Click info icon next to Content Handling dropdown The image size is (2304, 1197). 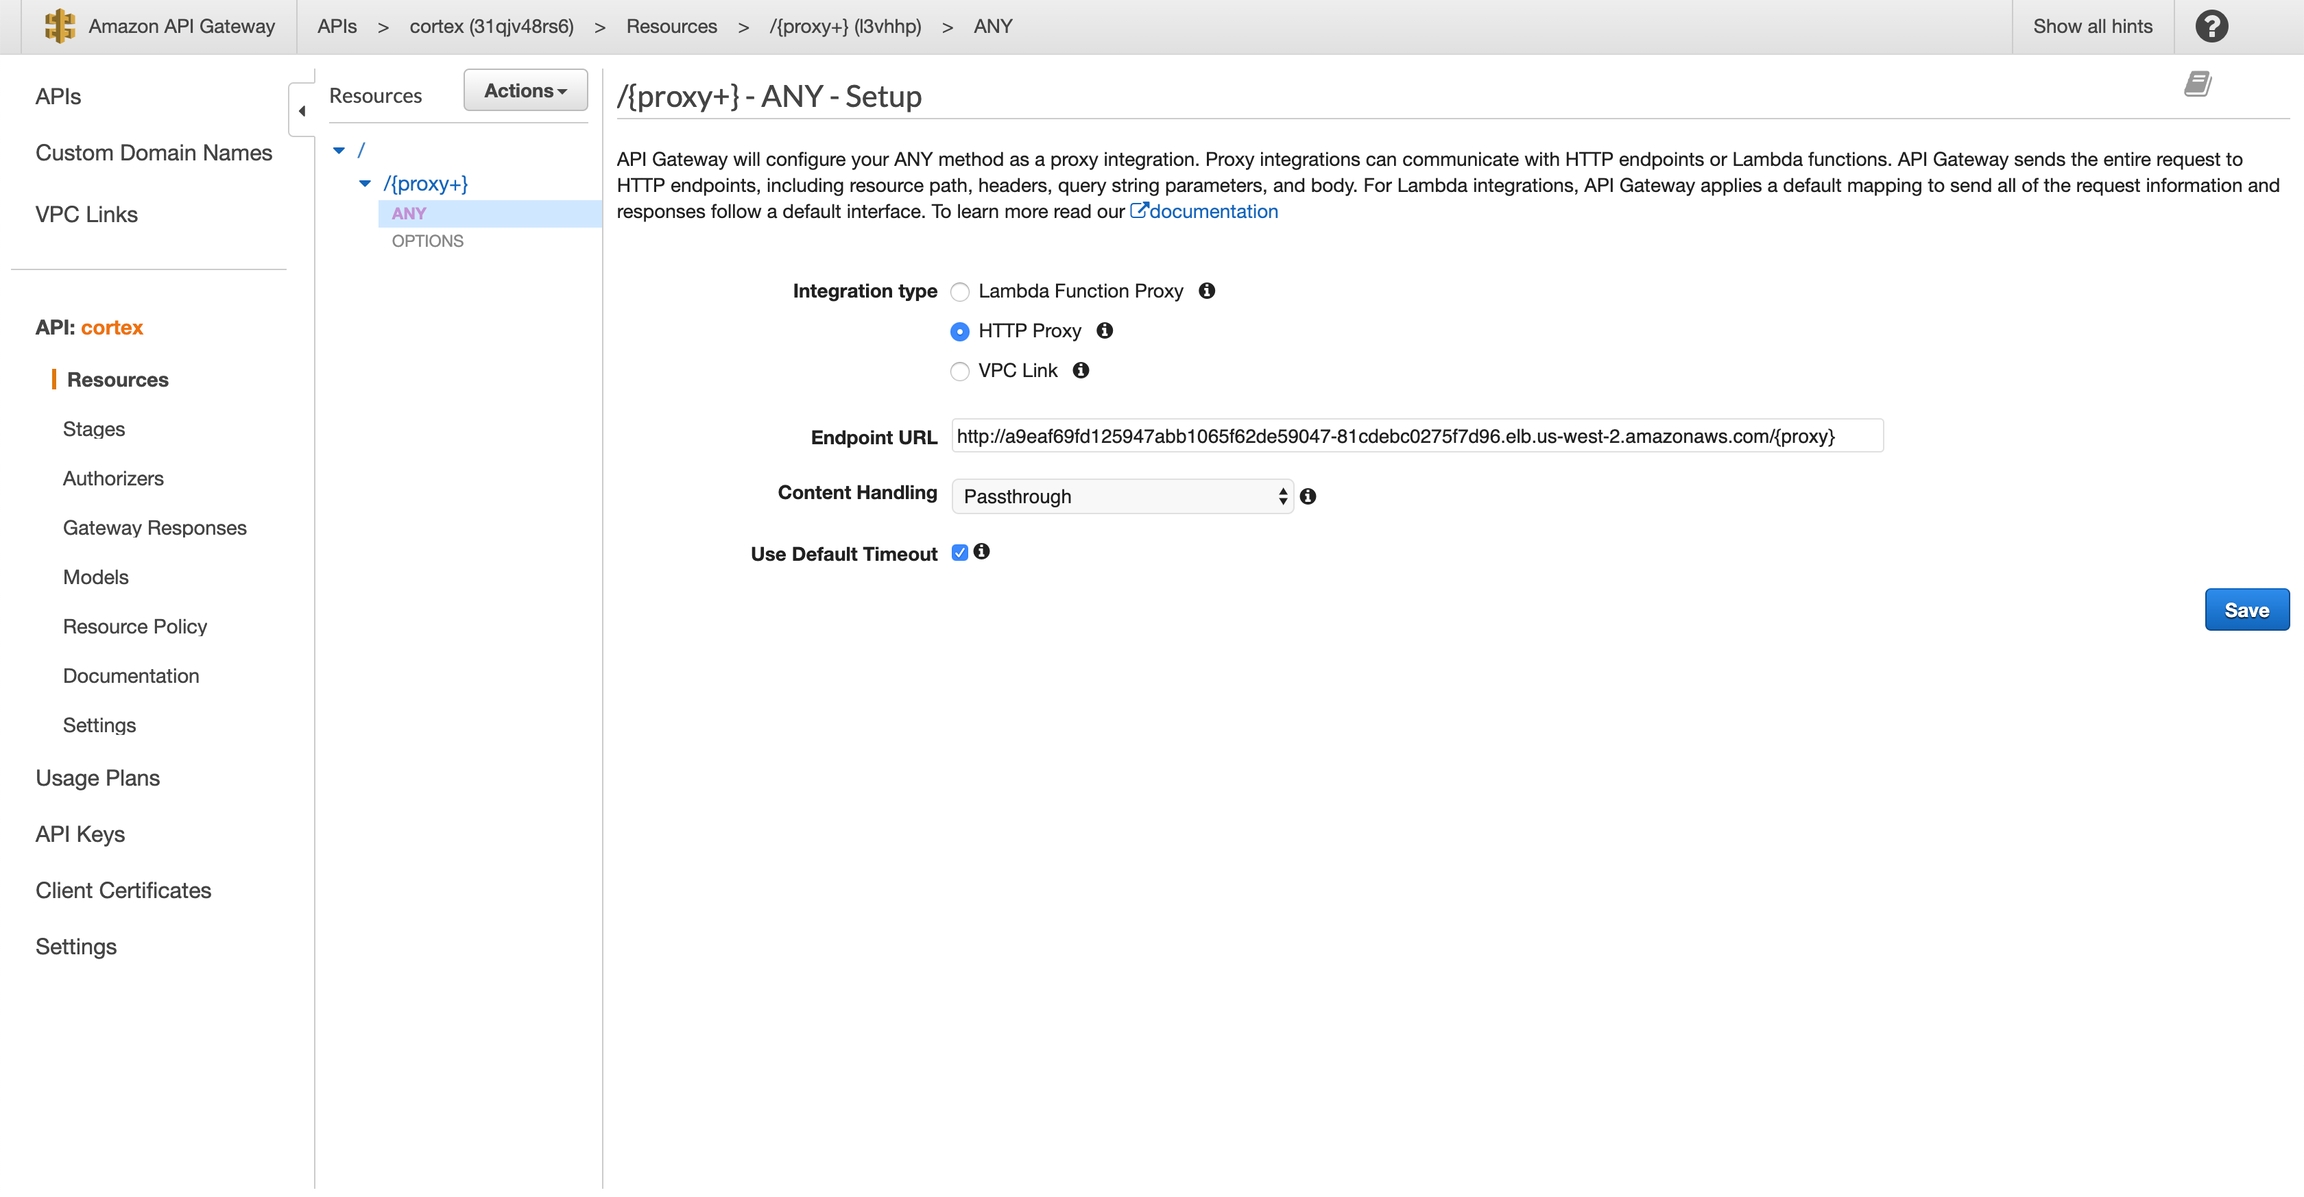(1308, 496)
